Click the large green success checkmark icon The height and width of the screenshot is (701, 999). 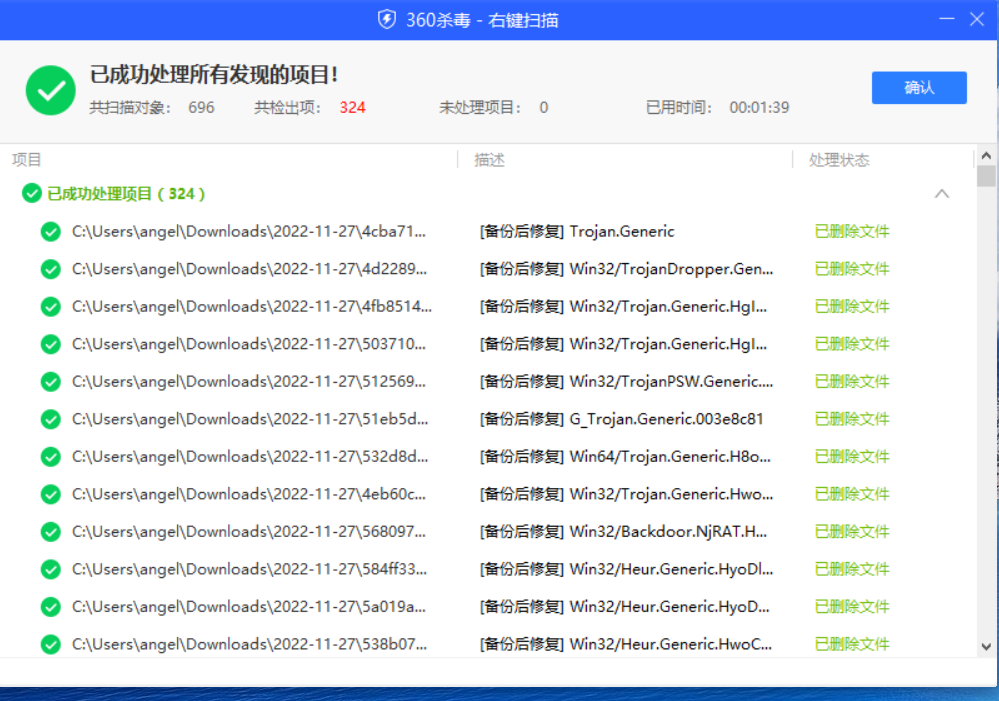click(51, 90)
